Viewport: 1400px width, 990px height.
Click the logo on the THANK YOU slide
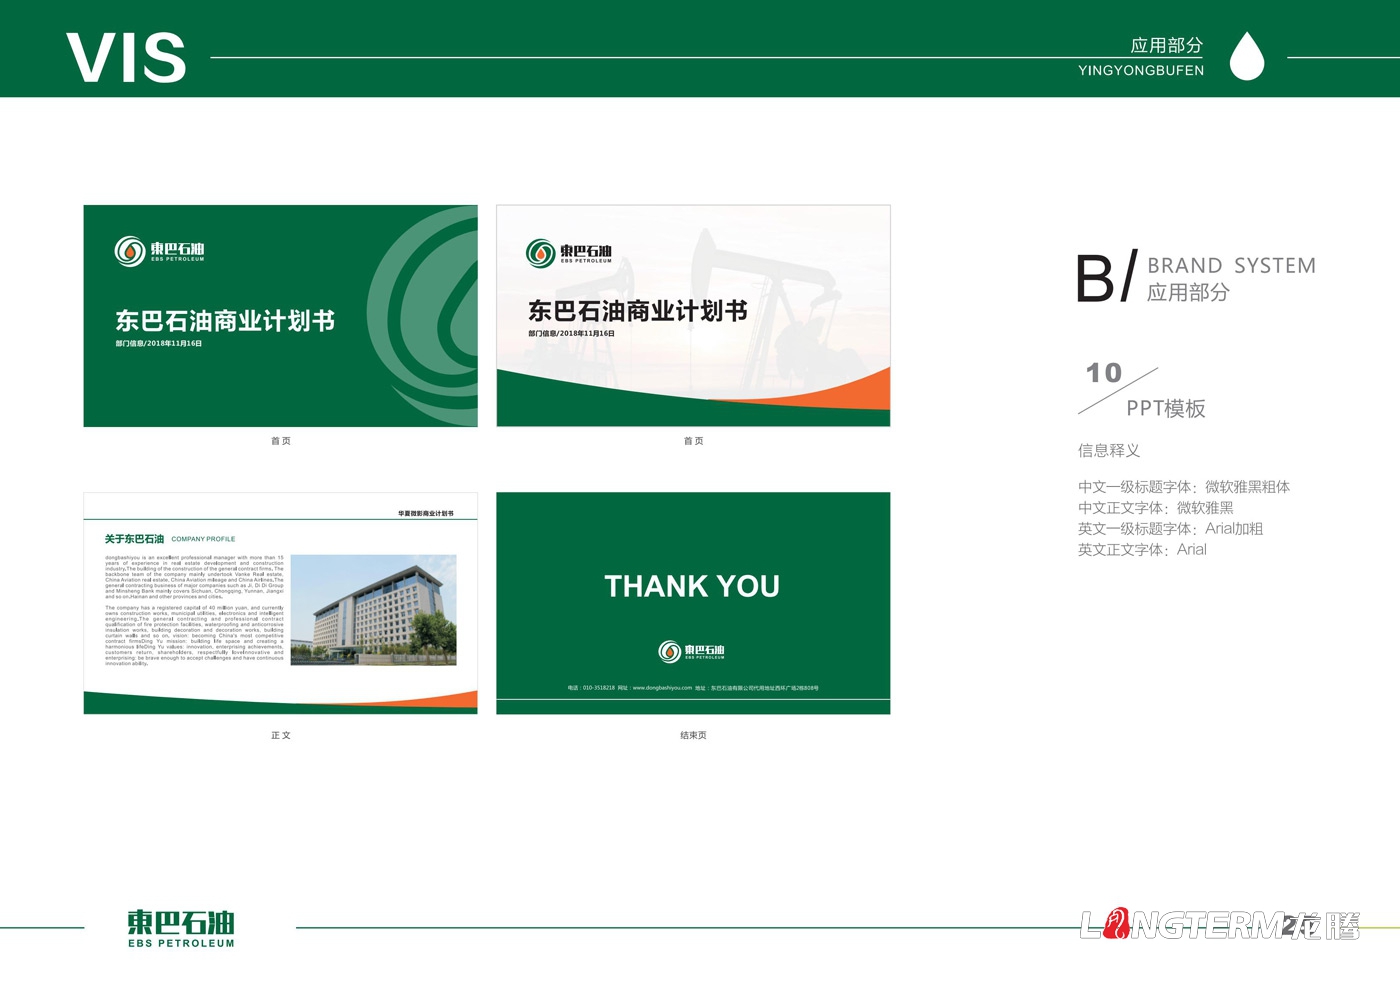coord(692,650)
